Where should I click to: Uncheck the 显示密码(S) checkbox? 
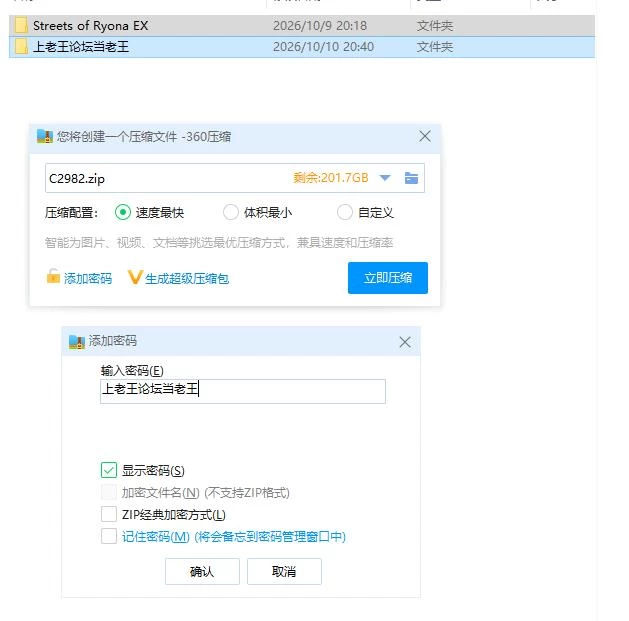click(x=109, y=470)
